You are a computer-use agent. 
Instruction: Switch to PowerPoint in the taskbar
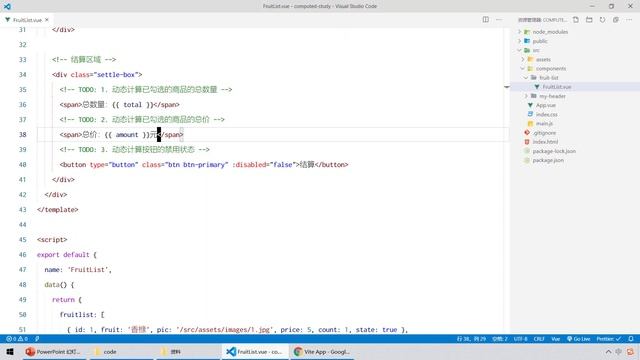(53, 352)
